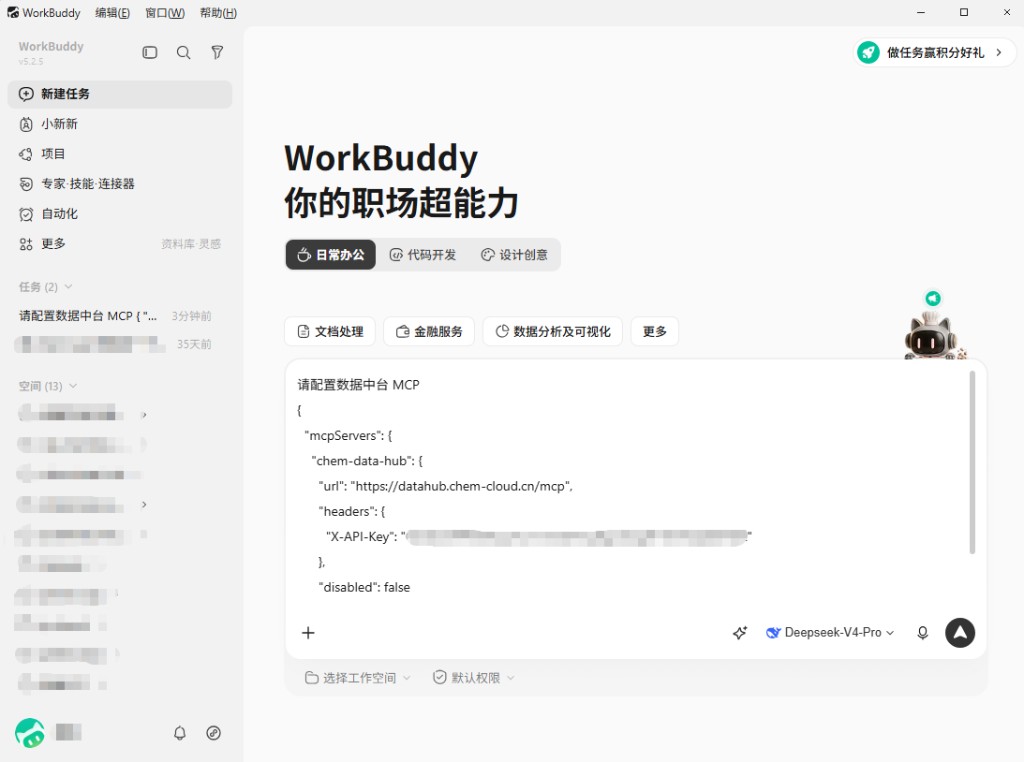Click the filter funnel icon in sidebar
Viewport: 1024px width, 762px height.
(x=217, y=52)
